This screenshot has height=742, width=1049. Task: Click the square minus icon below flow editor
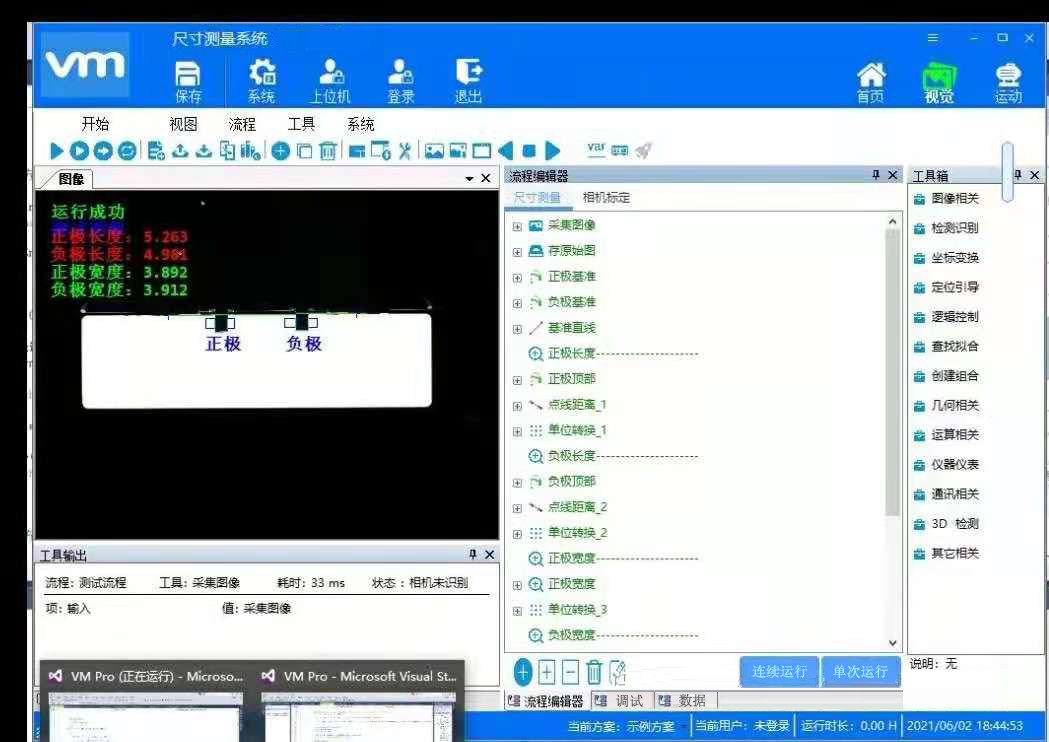[570, 672]
